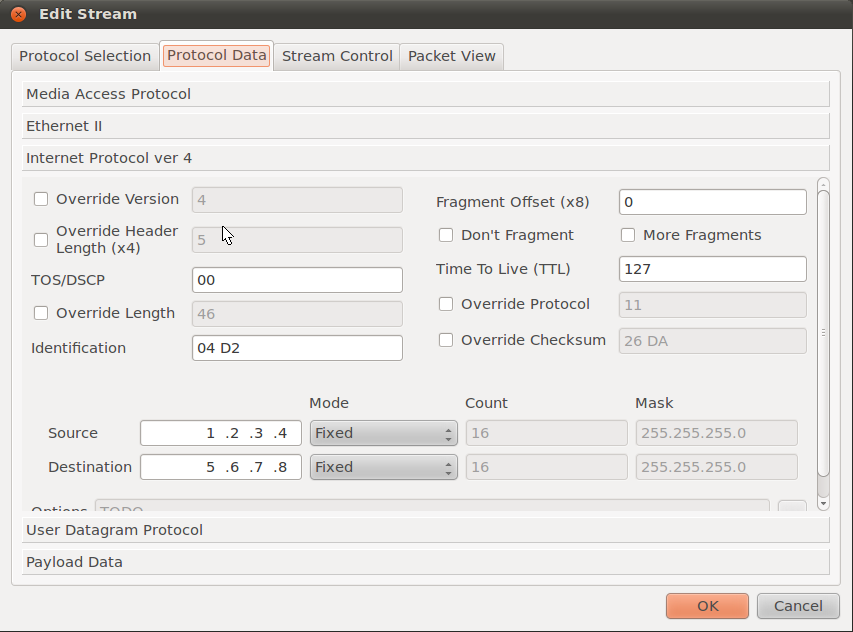Screen dimensions: 853x632
Task: Open the Stream Control tab
Action: pyautogui.click(x=337, y=56)
